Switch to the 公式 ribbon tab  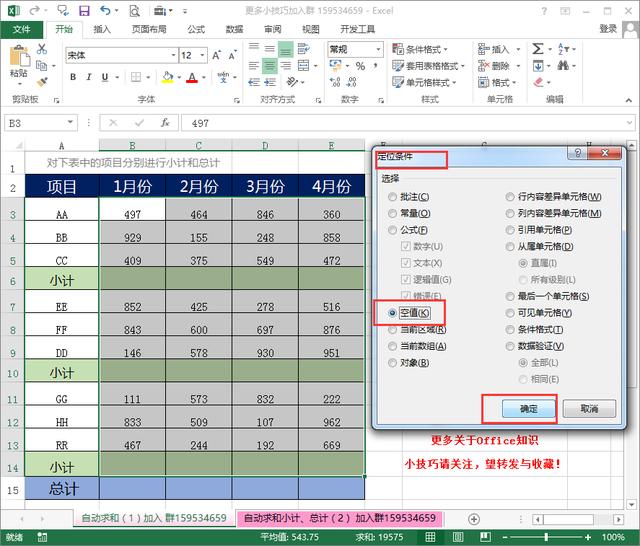tap(196, 29)
